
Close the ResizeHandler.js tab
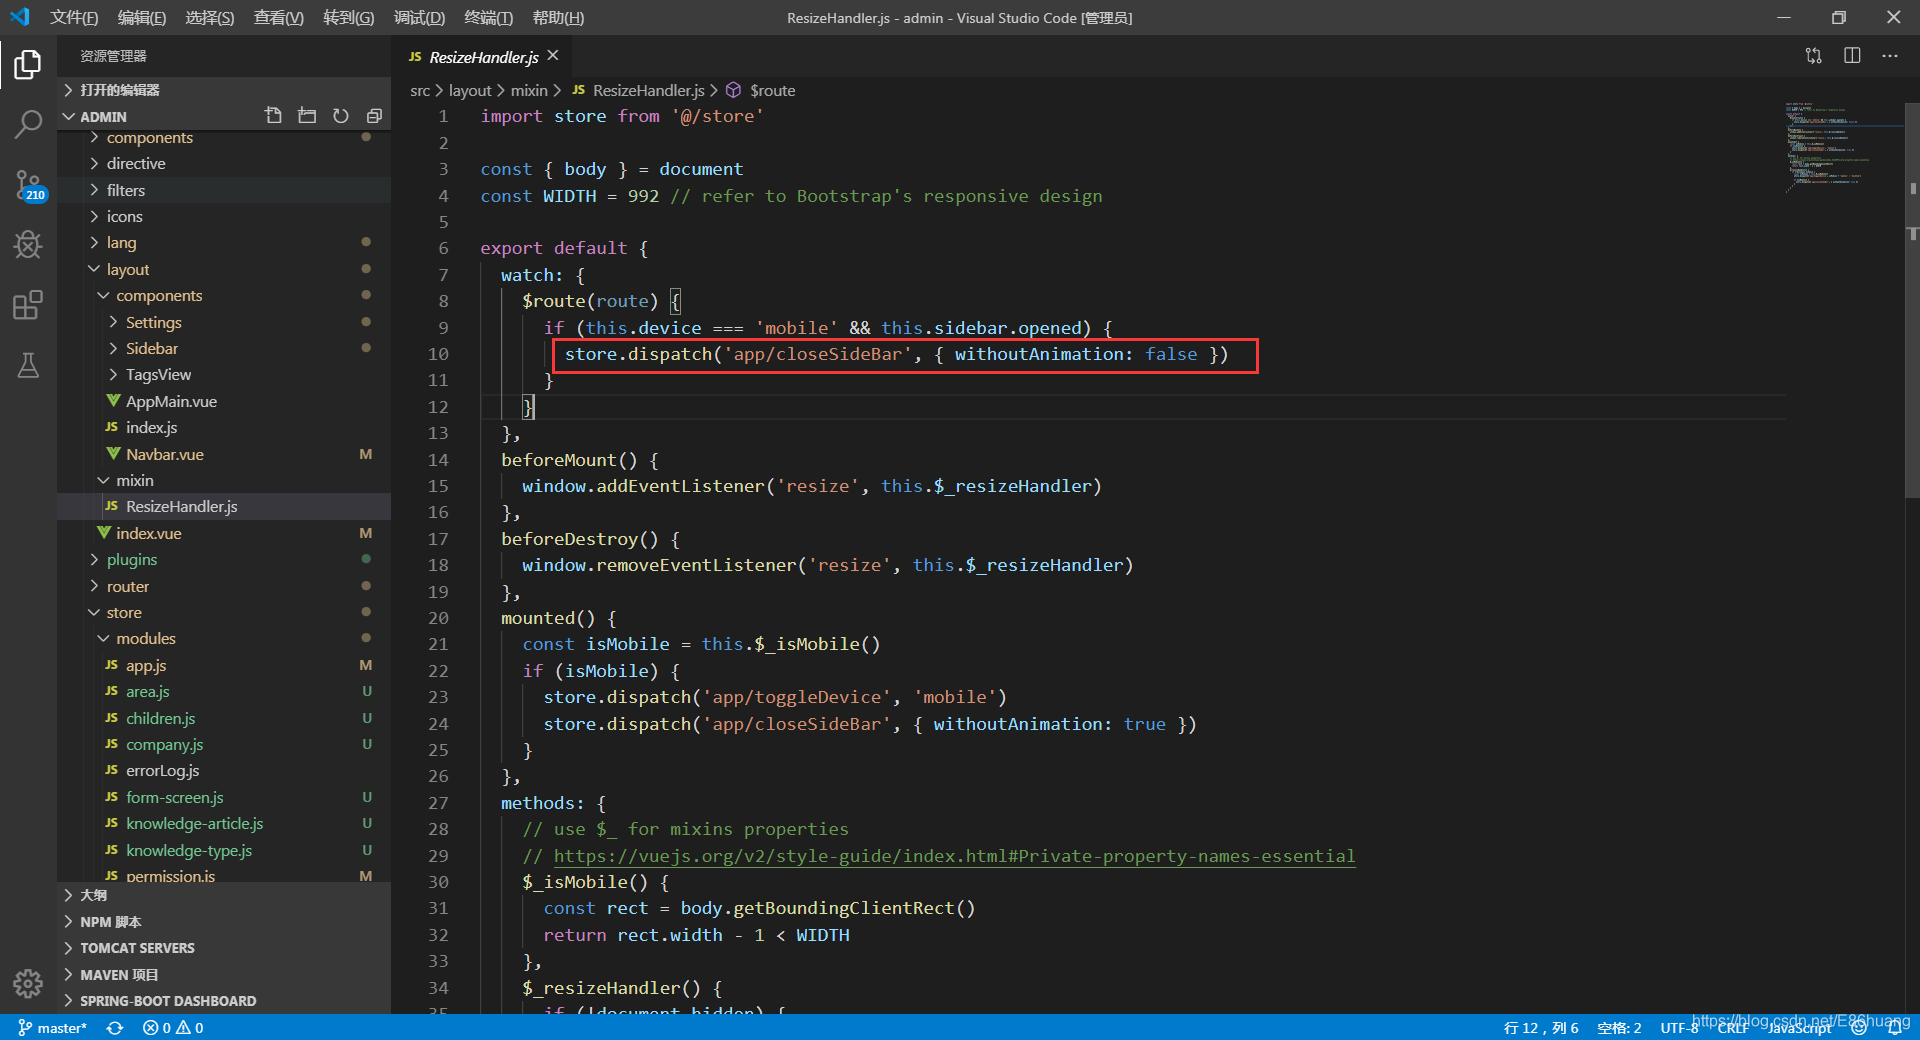point(553,56)
